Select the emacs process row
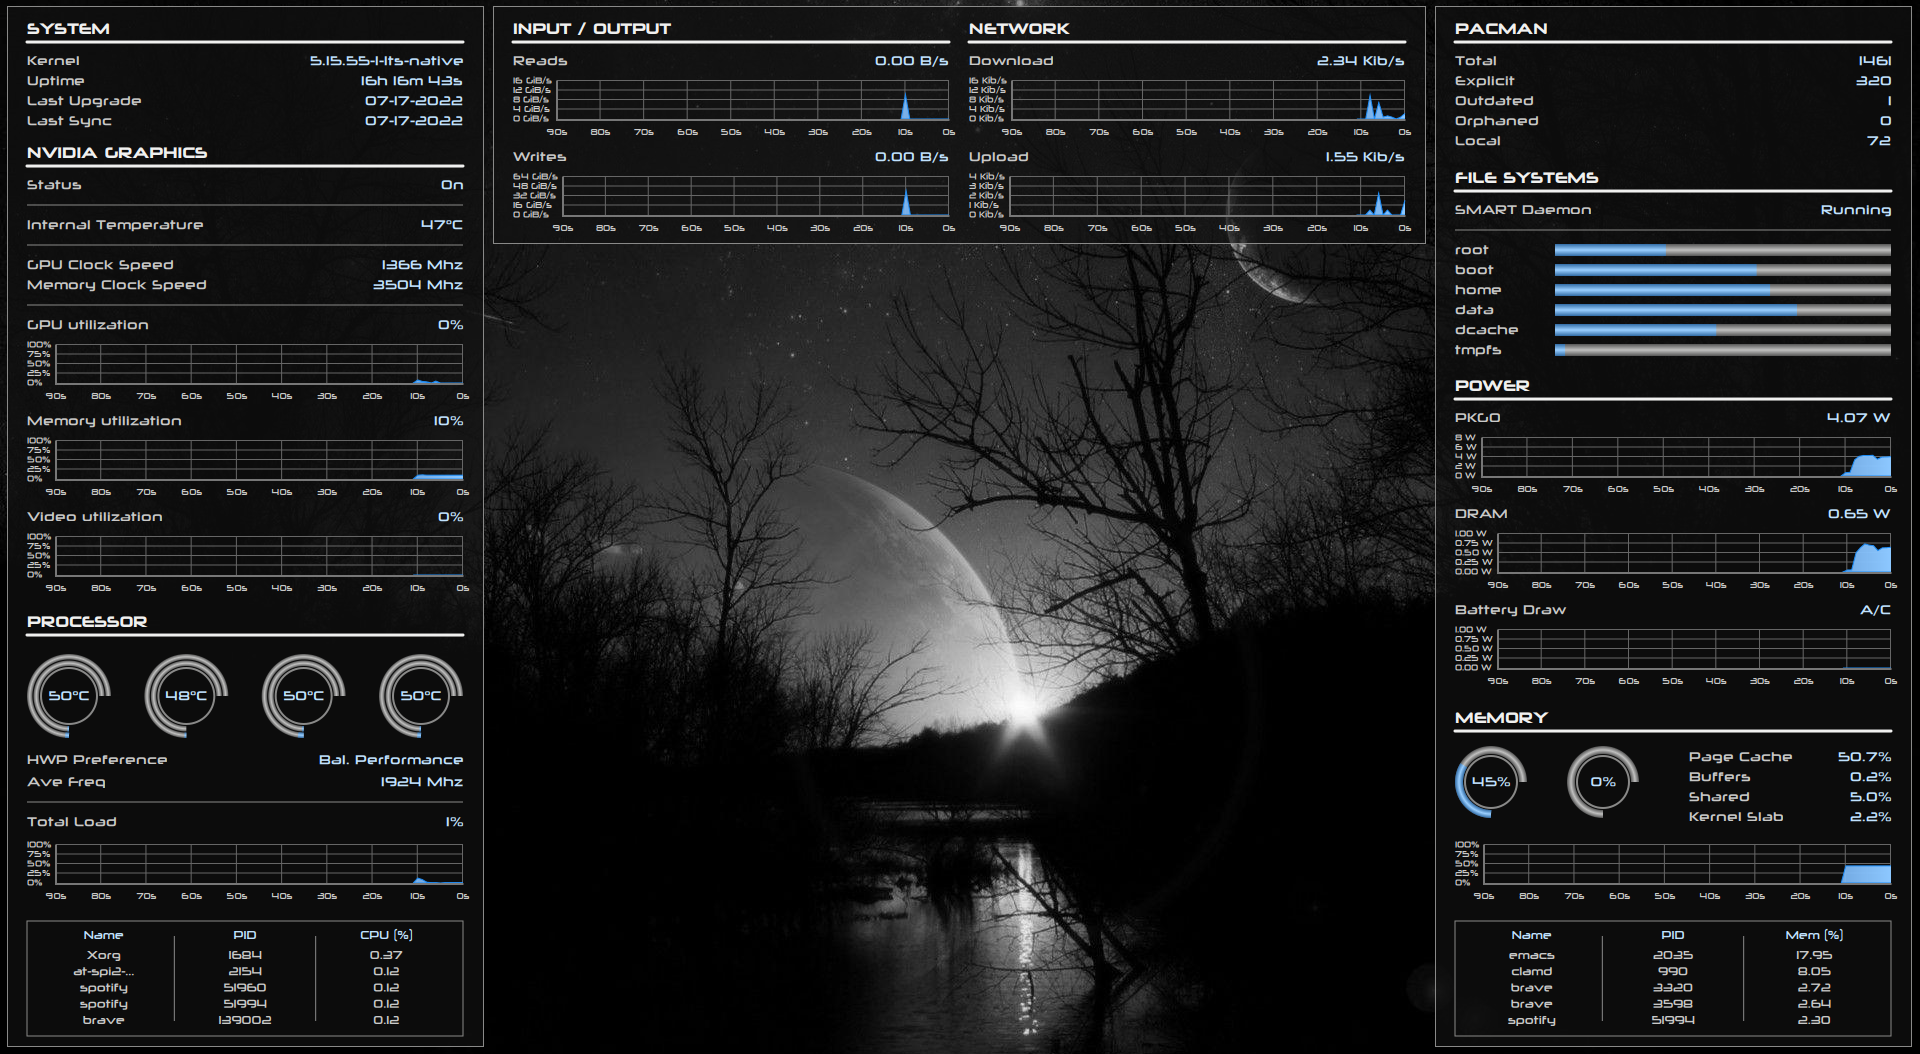1920x1054 pixels. point(1673,955)
